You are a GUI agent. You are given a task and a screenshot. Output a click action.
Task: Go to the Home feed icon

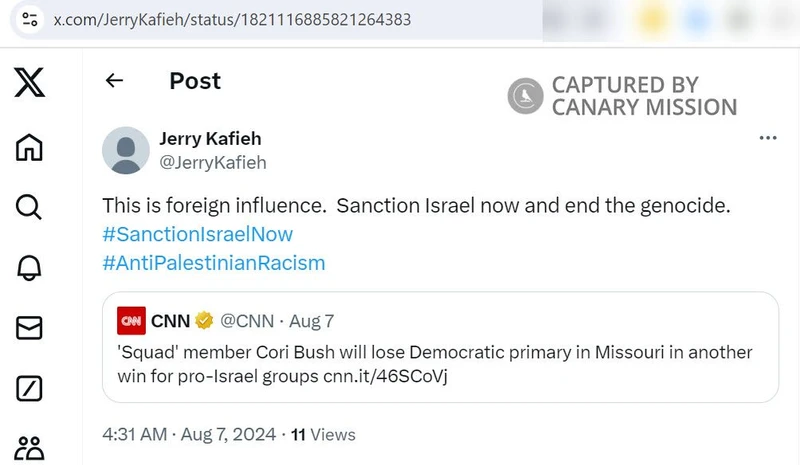coord(29,147)
